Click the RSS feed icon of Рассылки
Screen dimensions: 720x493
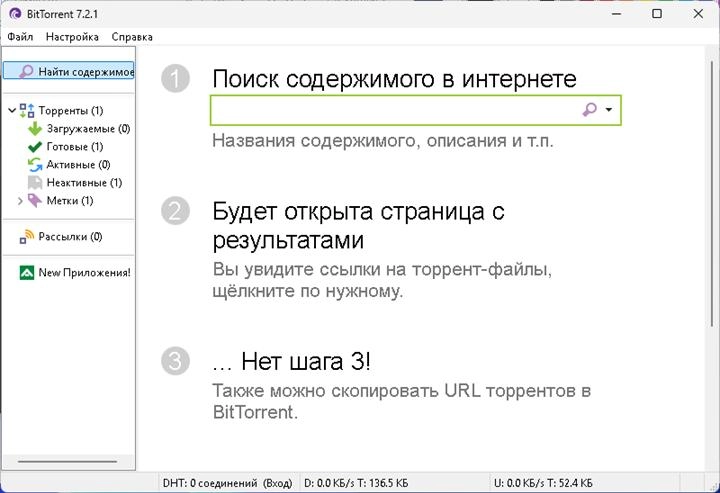(27, 236)
